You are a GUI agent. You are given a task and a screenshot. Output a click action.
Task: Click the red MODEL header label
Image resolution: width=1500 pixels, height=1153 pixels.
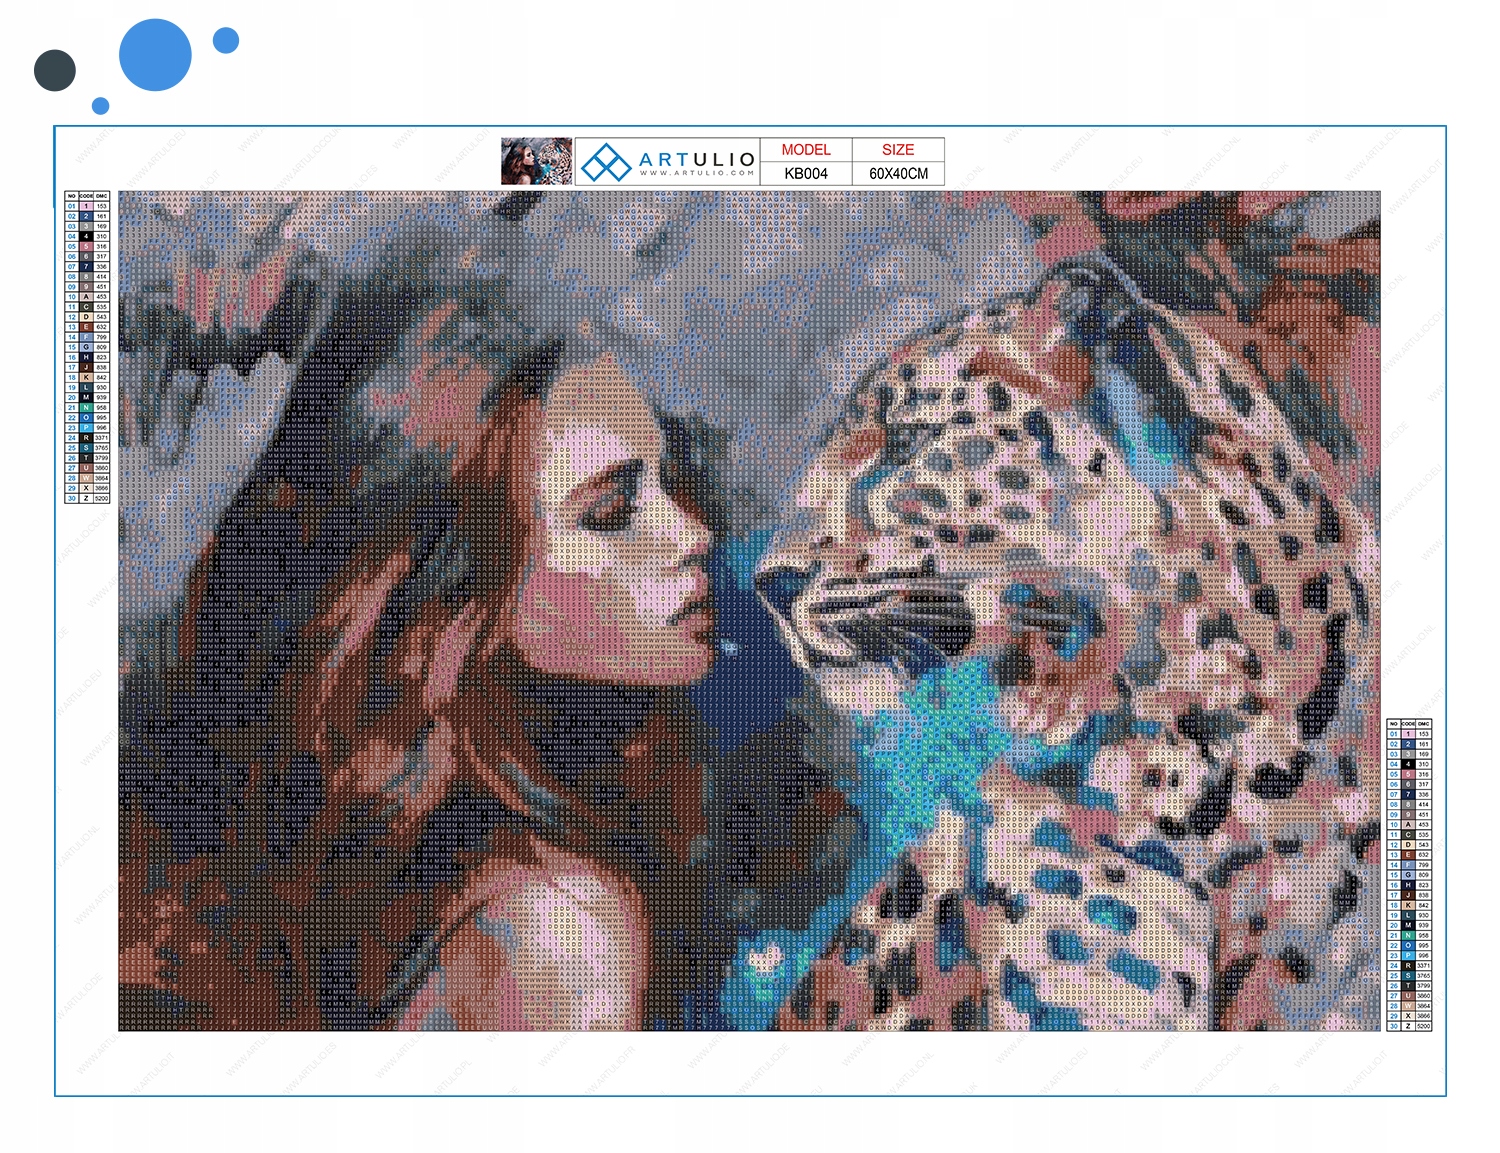click(x=806, y=150)
